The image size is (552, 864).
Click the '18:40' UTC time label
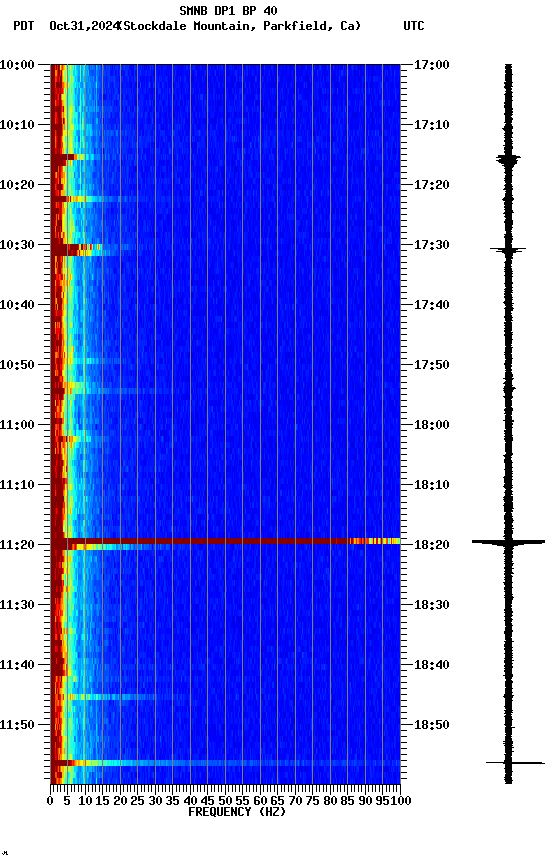[432, 666]
